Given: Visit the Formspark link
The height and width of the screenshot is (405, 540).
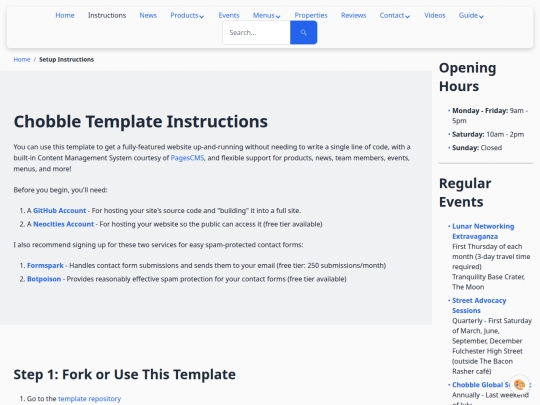Looking at the screenshot, I should point(45,266).
